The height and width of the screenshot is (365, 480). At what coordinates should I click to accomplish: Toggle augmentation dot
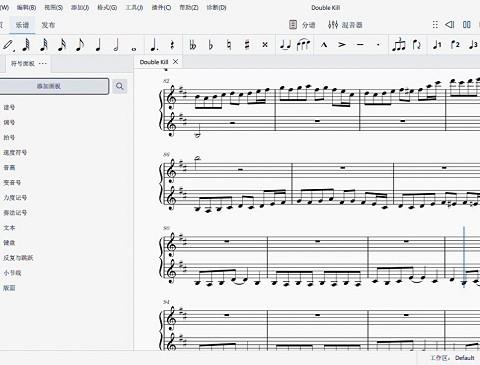(x=154, y=45)
